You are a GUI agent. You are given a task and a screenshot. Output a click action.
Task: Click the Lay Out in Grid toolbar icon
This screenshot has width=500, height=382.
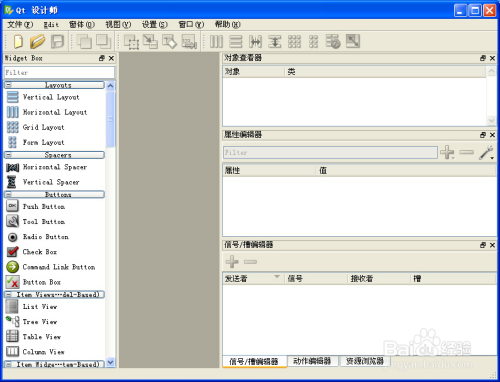pos(294,42)
